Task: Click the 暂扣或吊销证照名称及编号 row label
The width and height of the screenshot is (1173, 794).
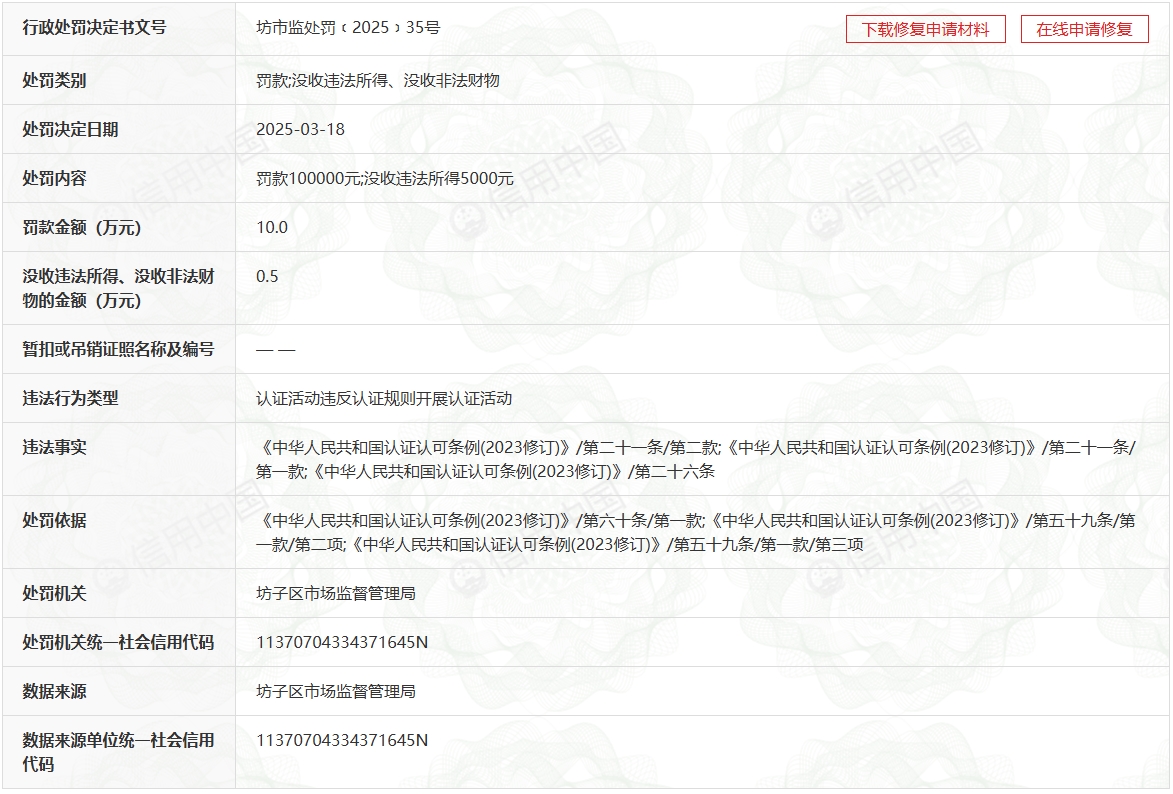Action: pos(118,349)
